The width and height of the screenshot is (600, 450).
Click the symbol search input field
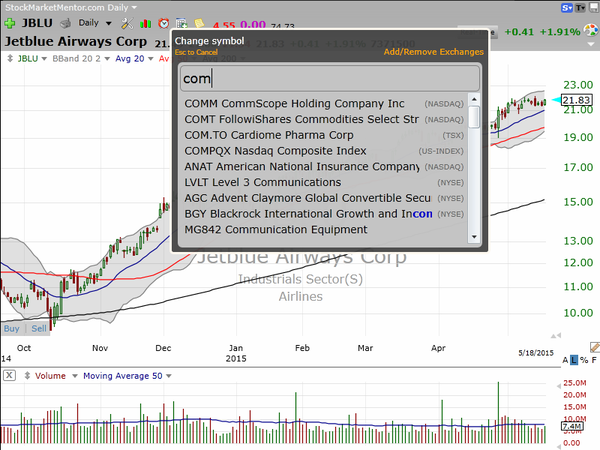330,78
